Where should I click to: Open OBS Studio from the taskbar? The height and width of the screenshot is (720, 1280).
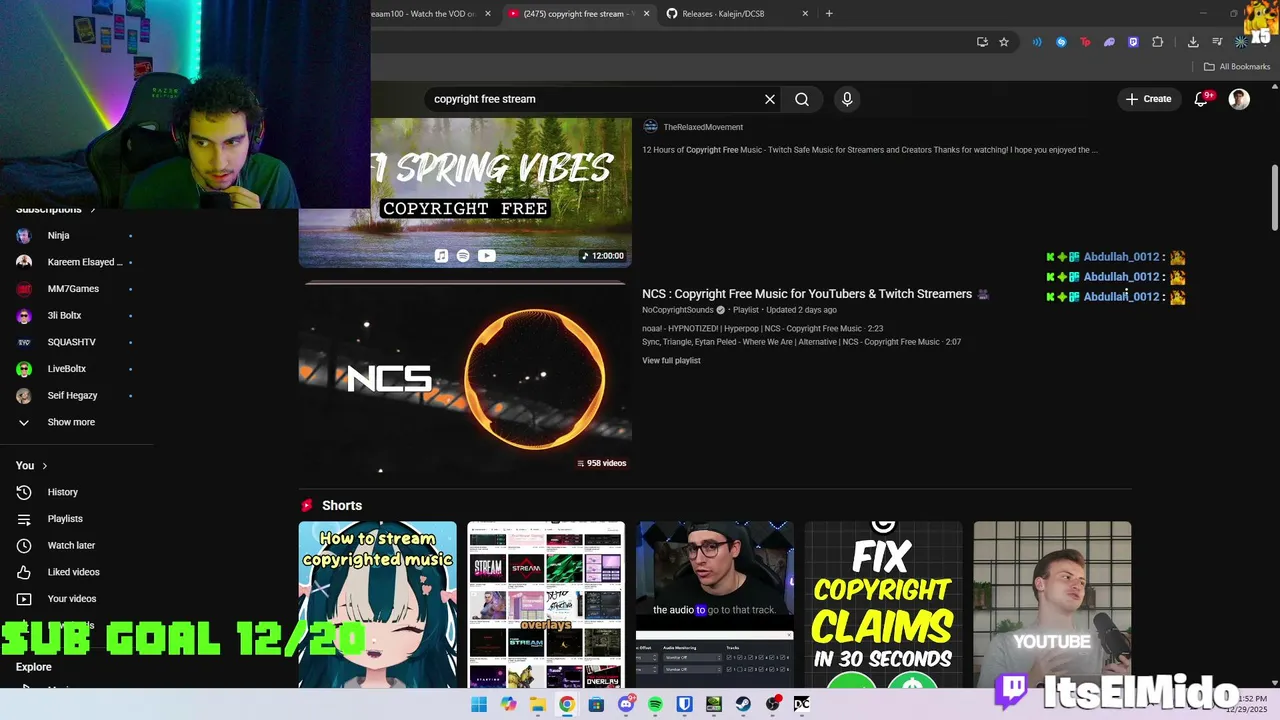pyautogui.click(x=772, y=704)
